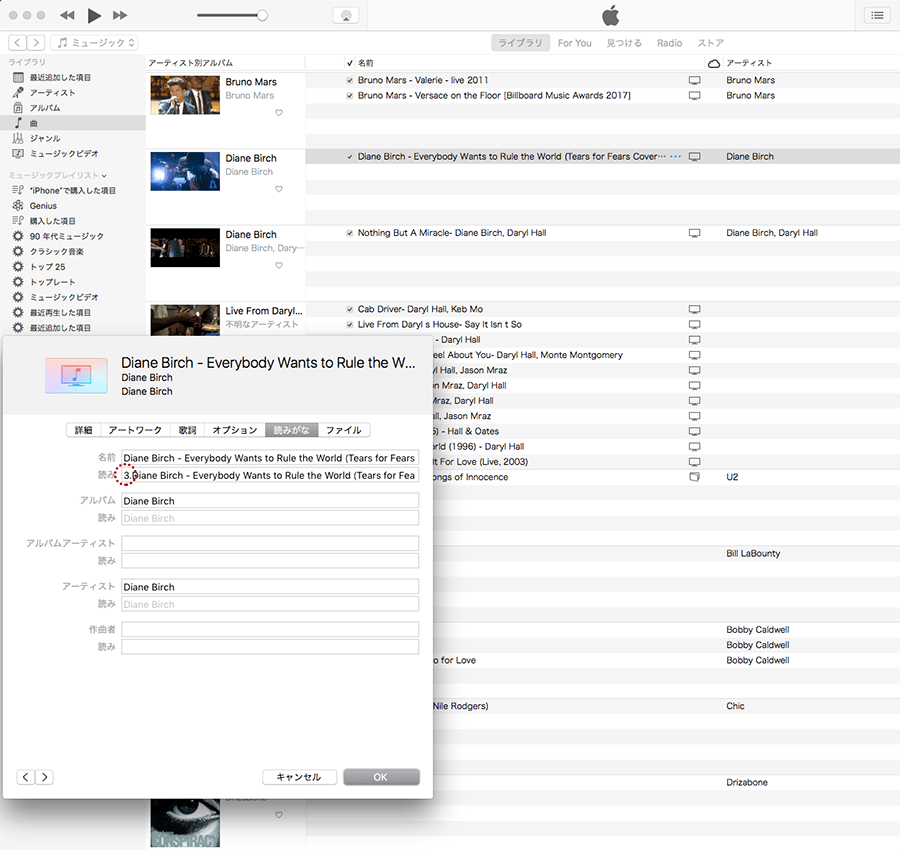The height and width of the screenshot is (850, 900).
Task: Uncheck the Cab Driver track checkbox
Action: [350, 309]
